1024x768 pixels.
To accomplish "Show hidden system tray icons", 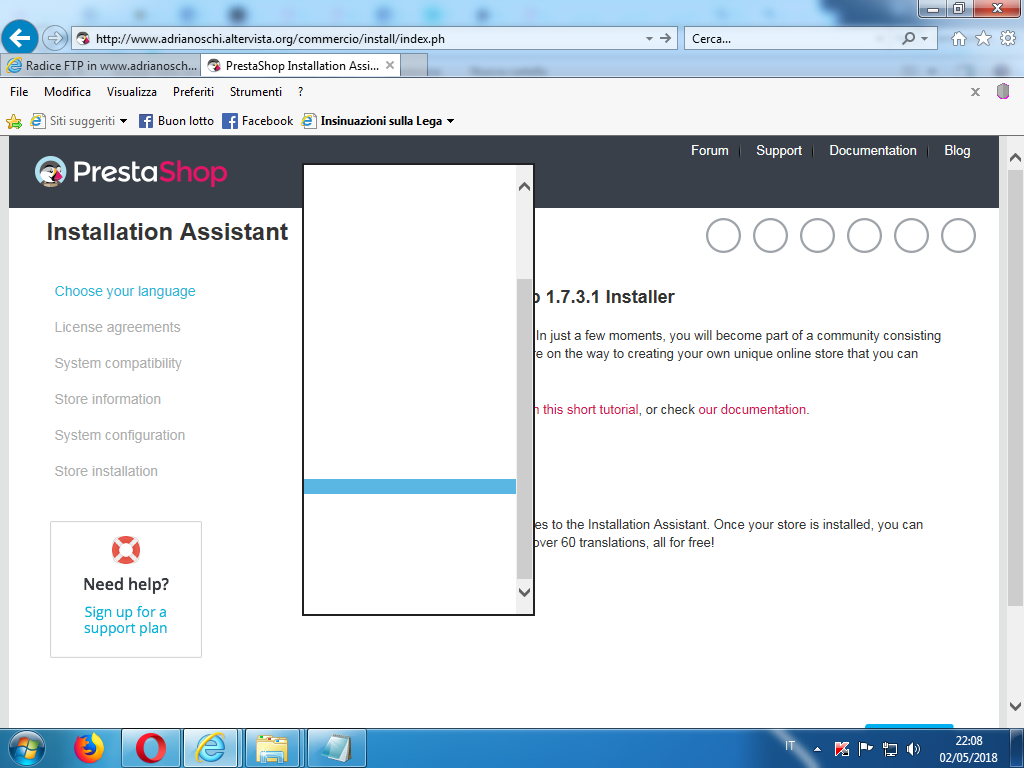I will [x=817, y=749].
